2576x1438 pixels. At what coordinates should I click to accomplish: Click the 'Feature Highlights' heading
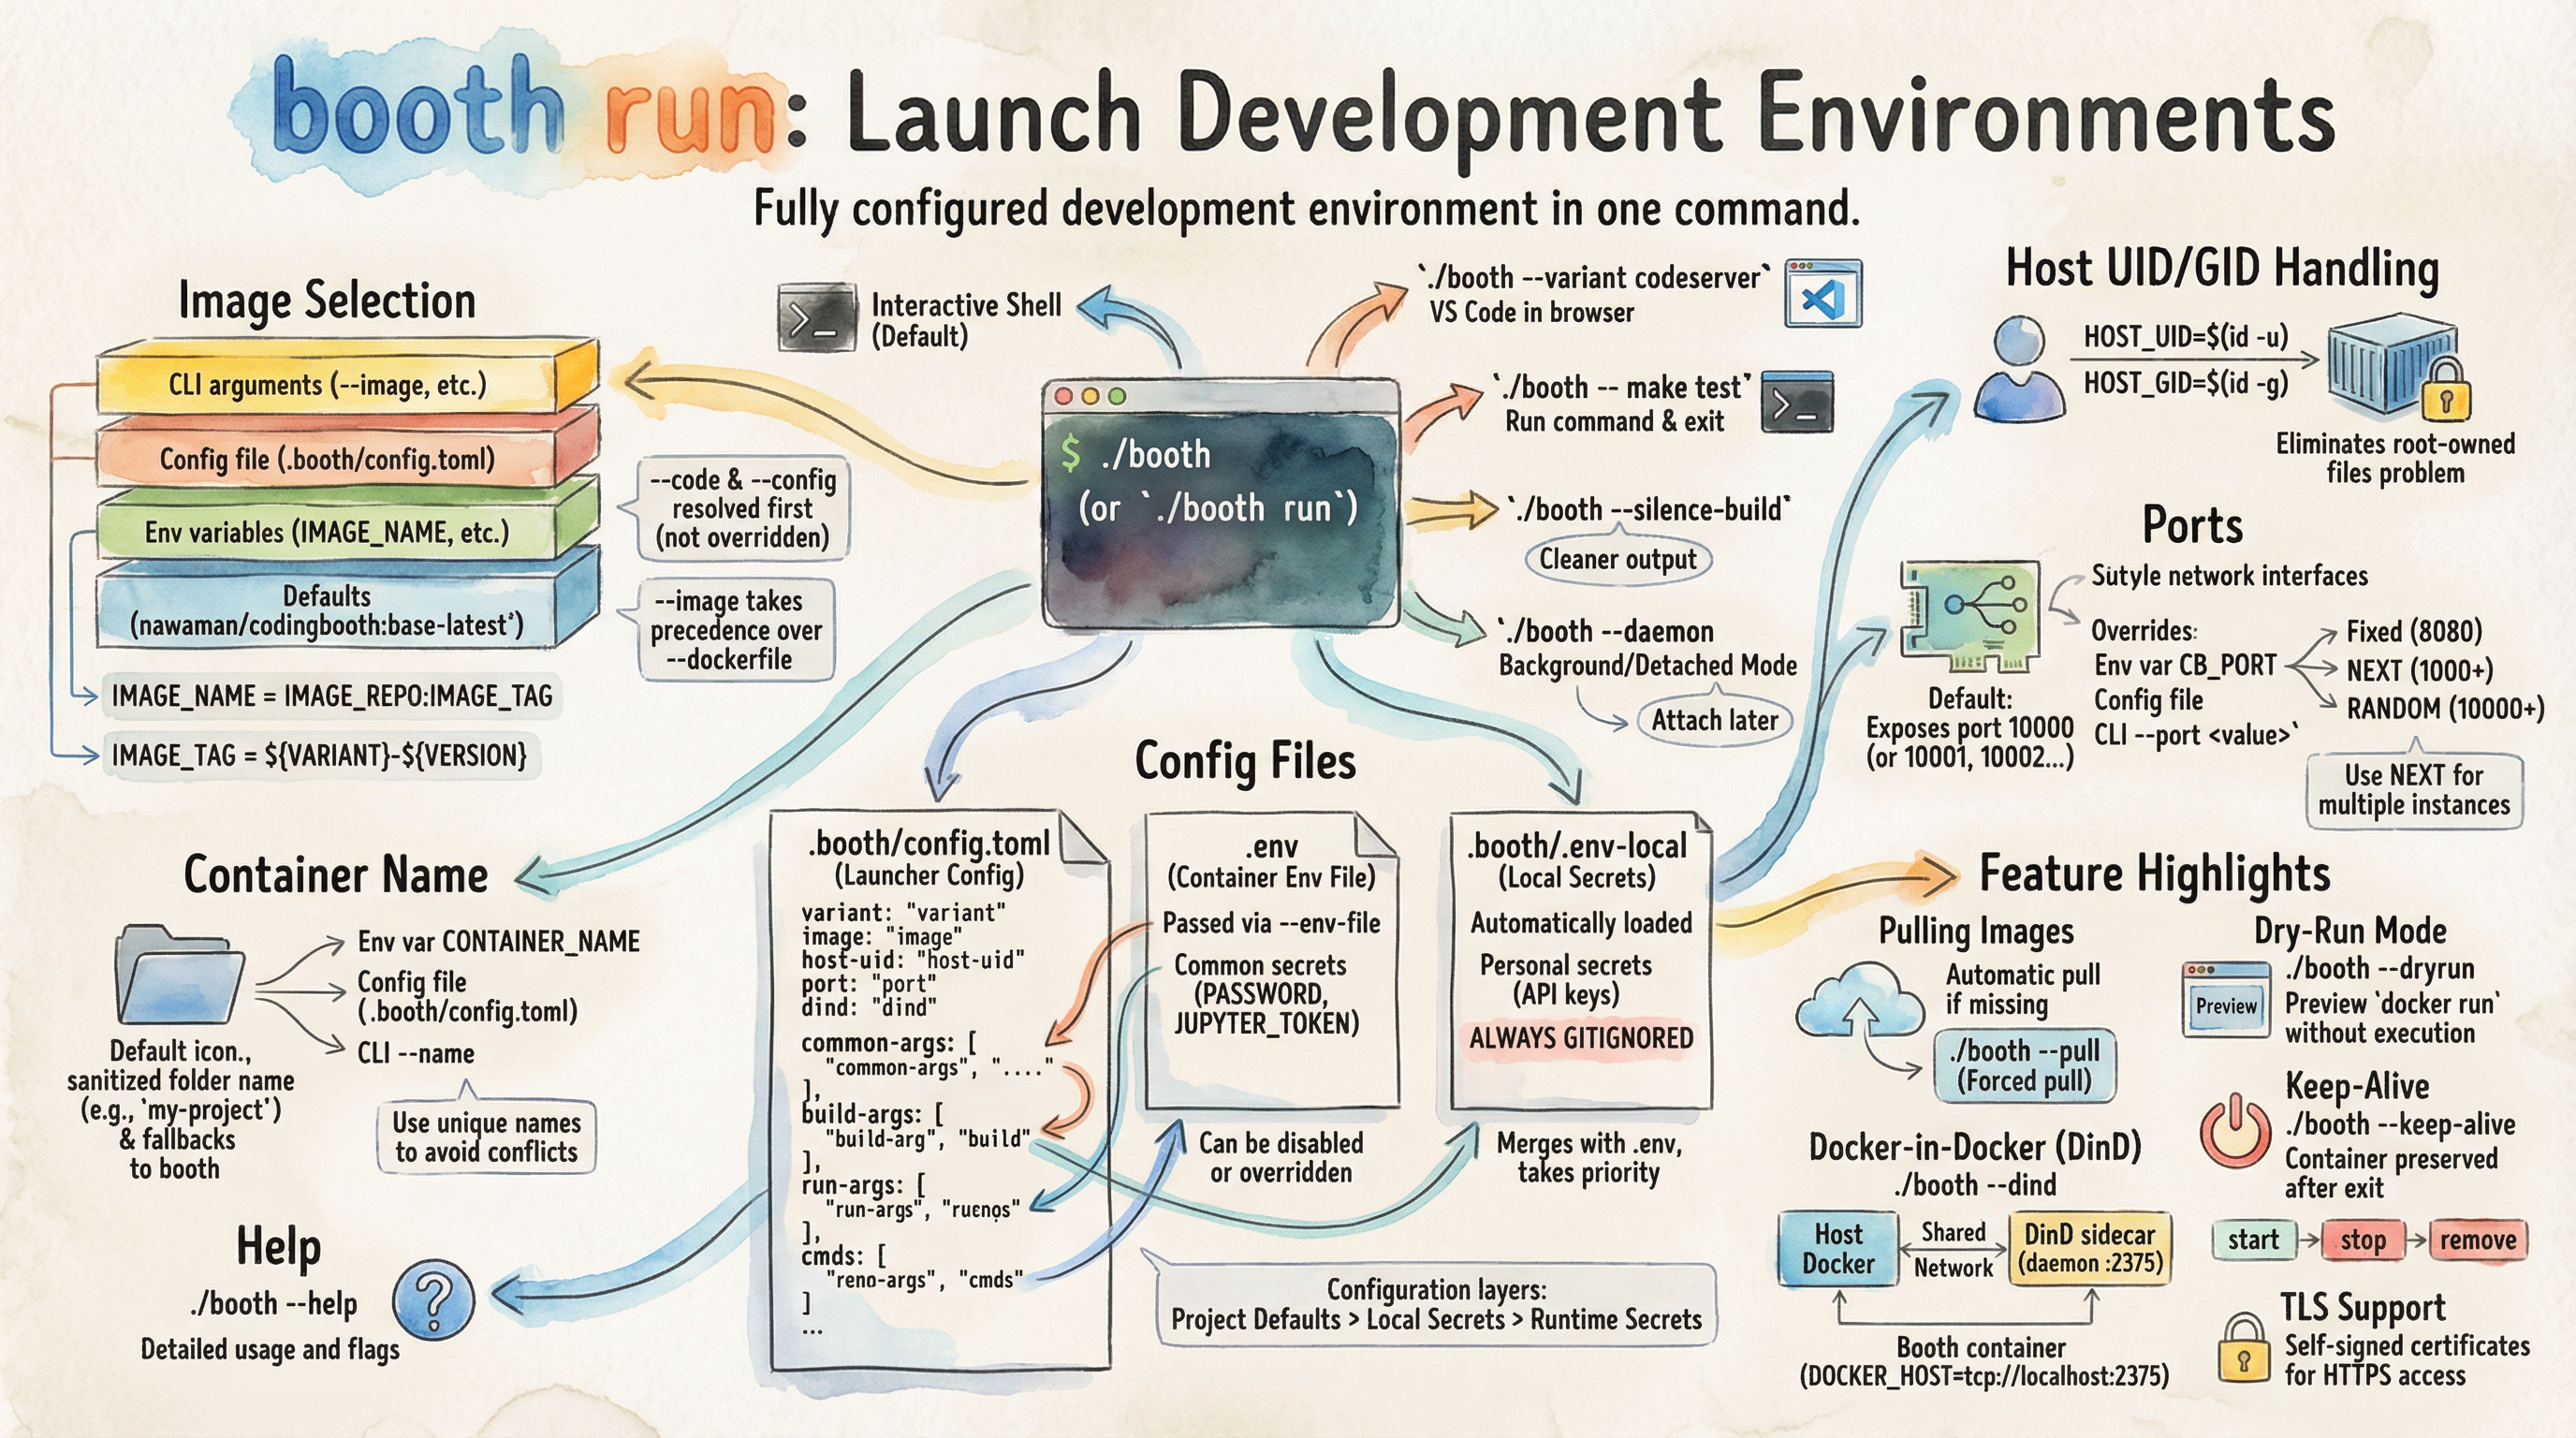click(2154, 873)
